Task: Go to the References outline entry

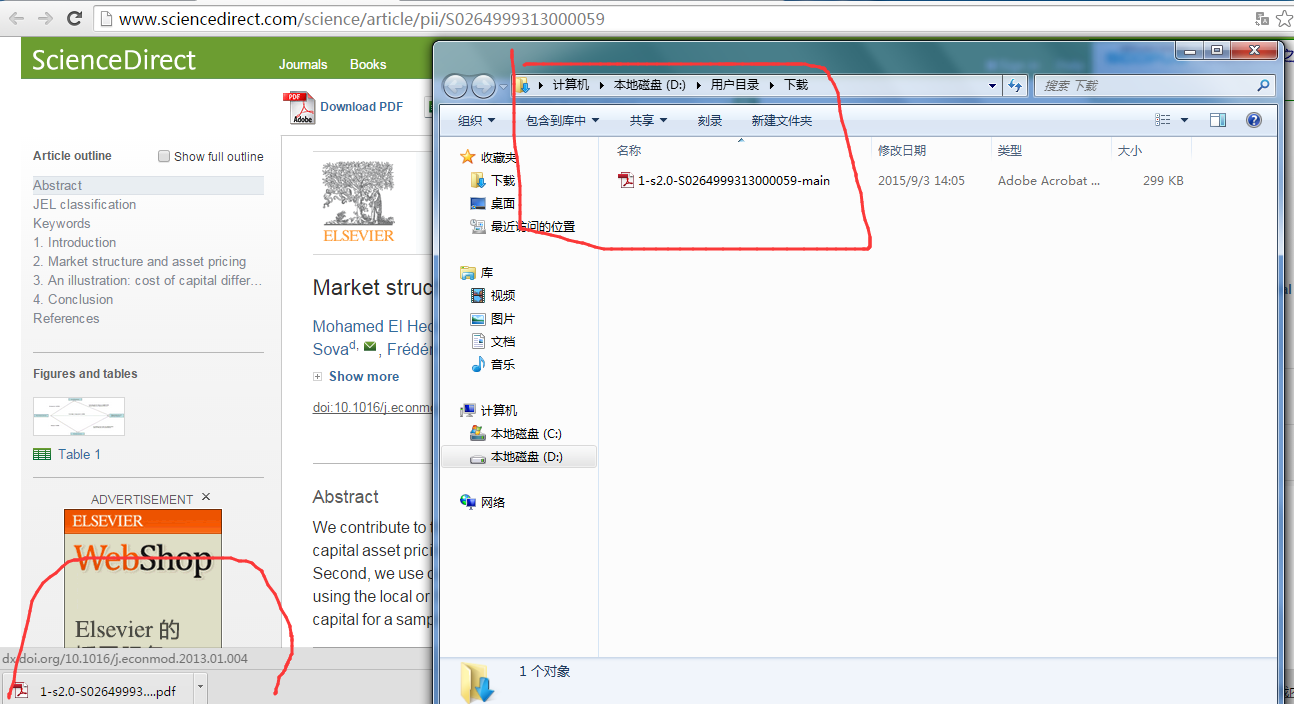Action: coord(66,318)
